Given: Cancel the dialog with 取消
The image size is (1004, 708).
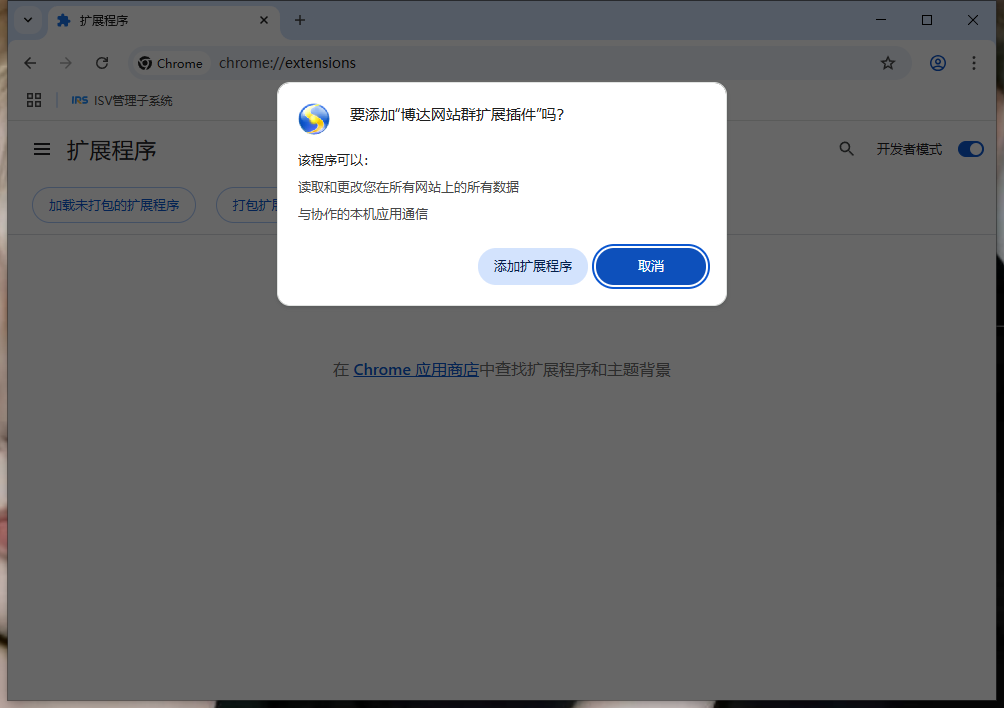Looking at the screenshot, I should point(651,266).
